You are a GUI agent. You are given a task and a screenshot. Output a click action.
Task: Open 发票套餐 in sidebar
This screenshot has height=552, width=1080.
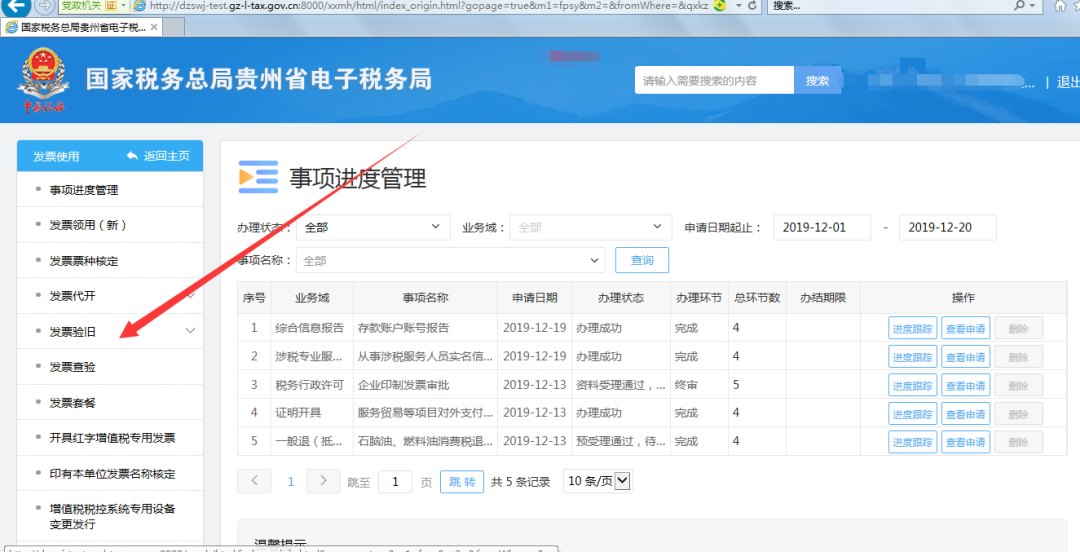click(72, 402)
